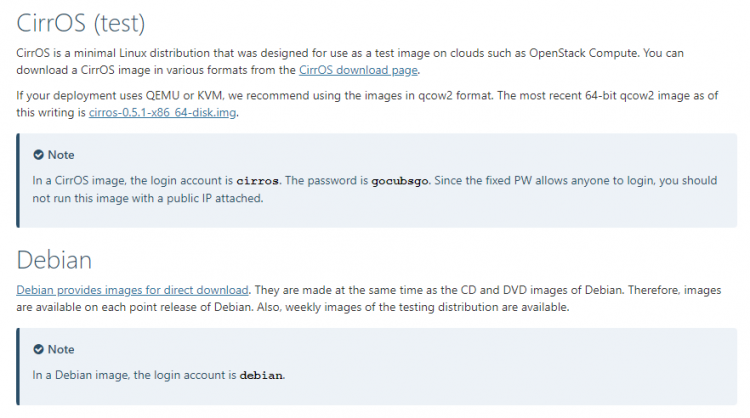Select the CirrOS (test) heading

(x=81, y=23)
